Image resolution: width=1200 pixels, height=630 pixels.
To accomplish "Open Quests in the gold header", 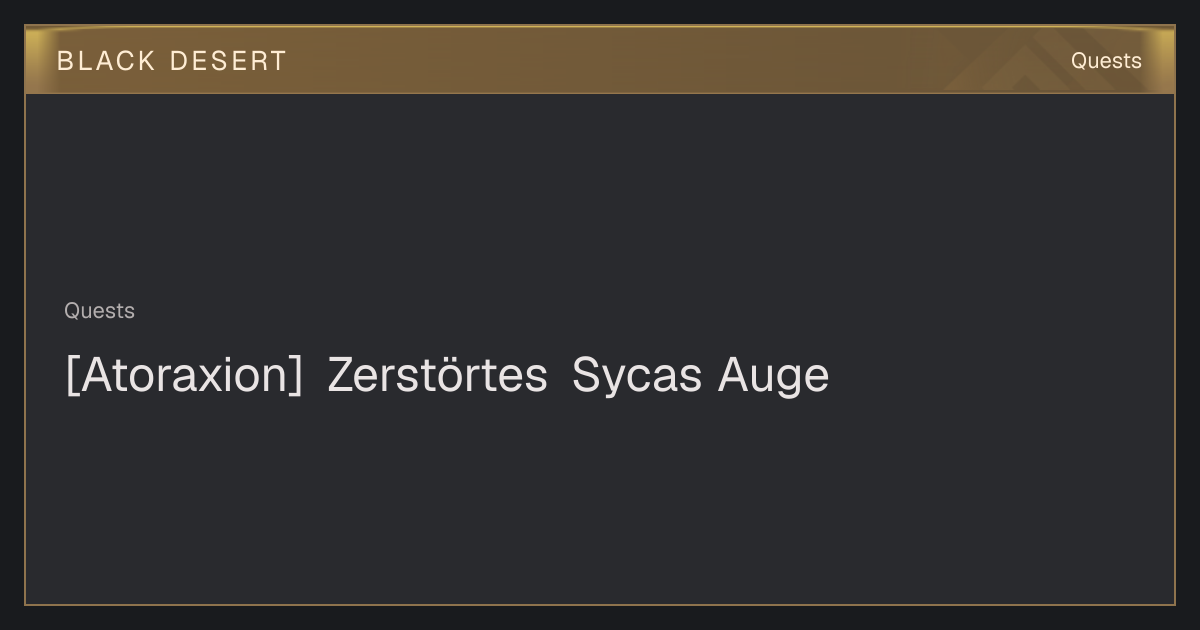I will 1106,61.
